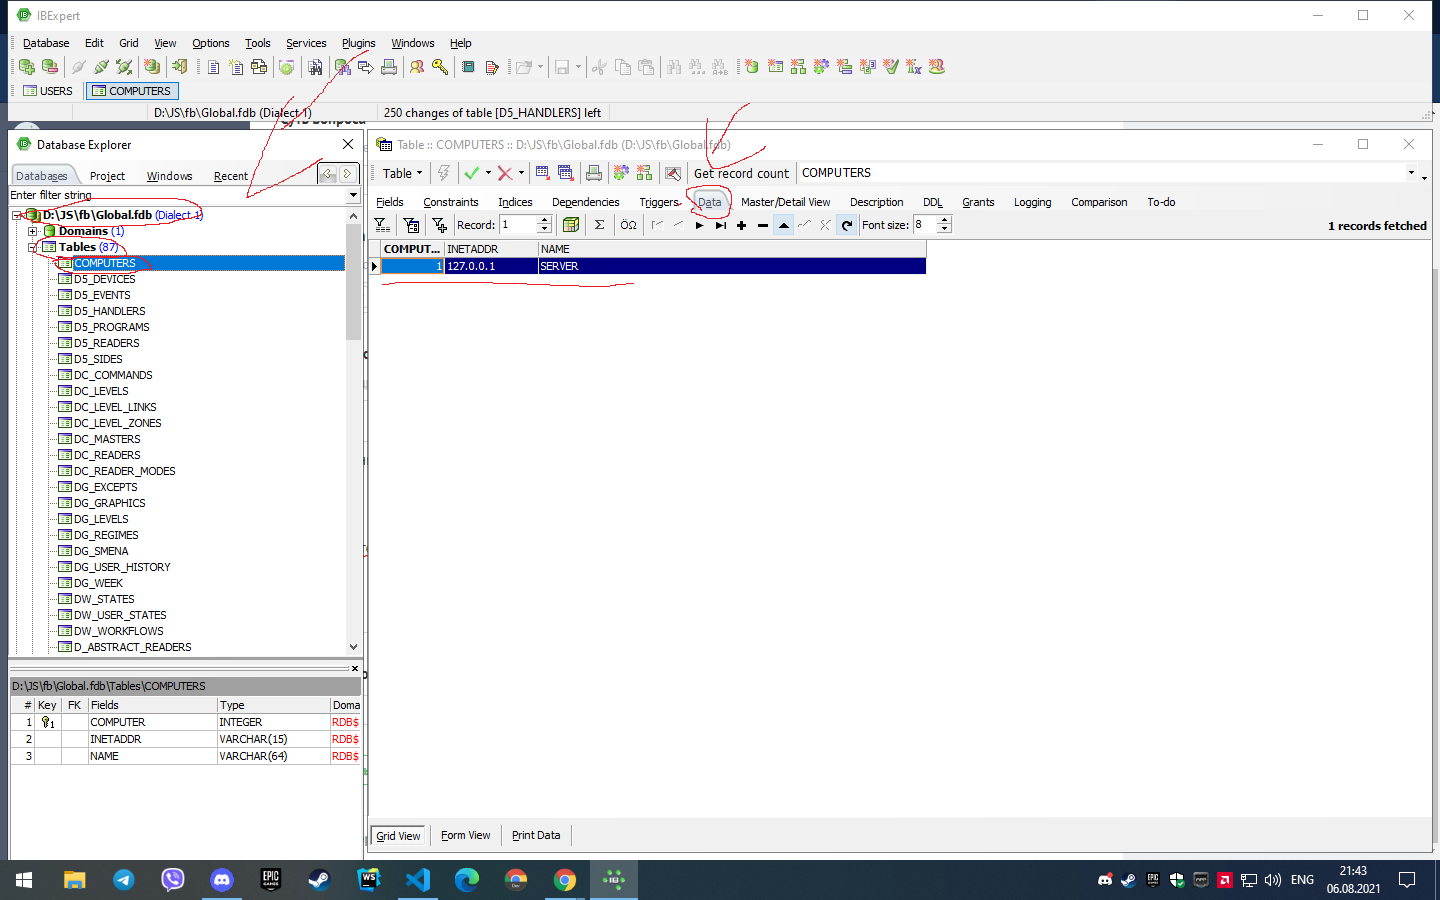Open the Services menu

coord(306,43)
